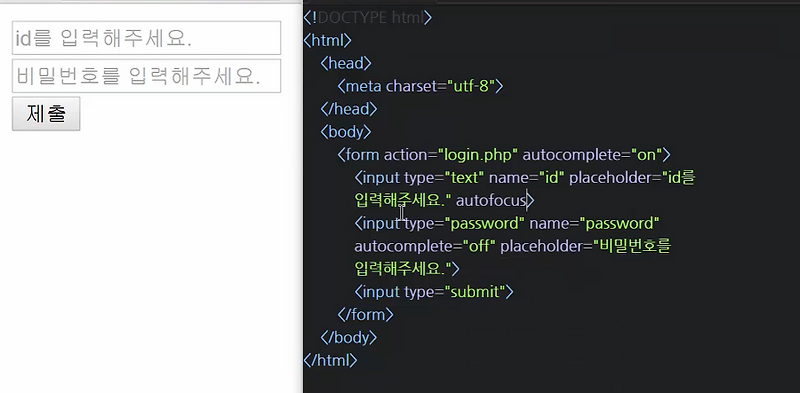Click the opening <body> tag line

click(345, 132)
